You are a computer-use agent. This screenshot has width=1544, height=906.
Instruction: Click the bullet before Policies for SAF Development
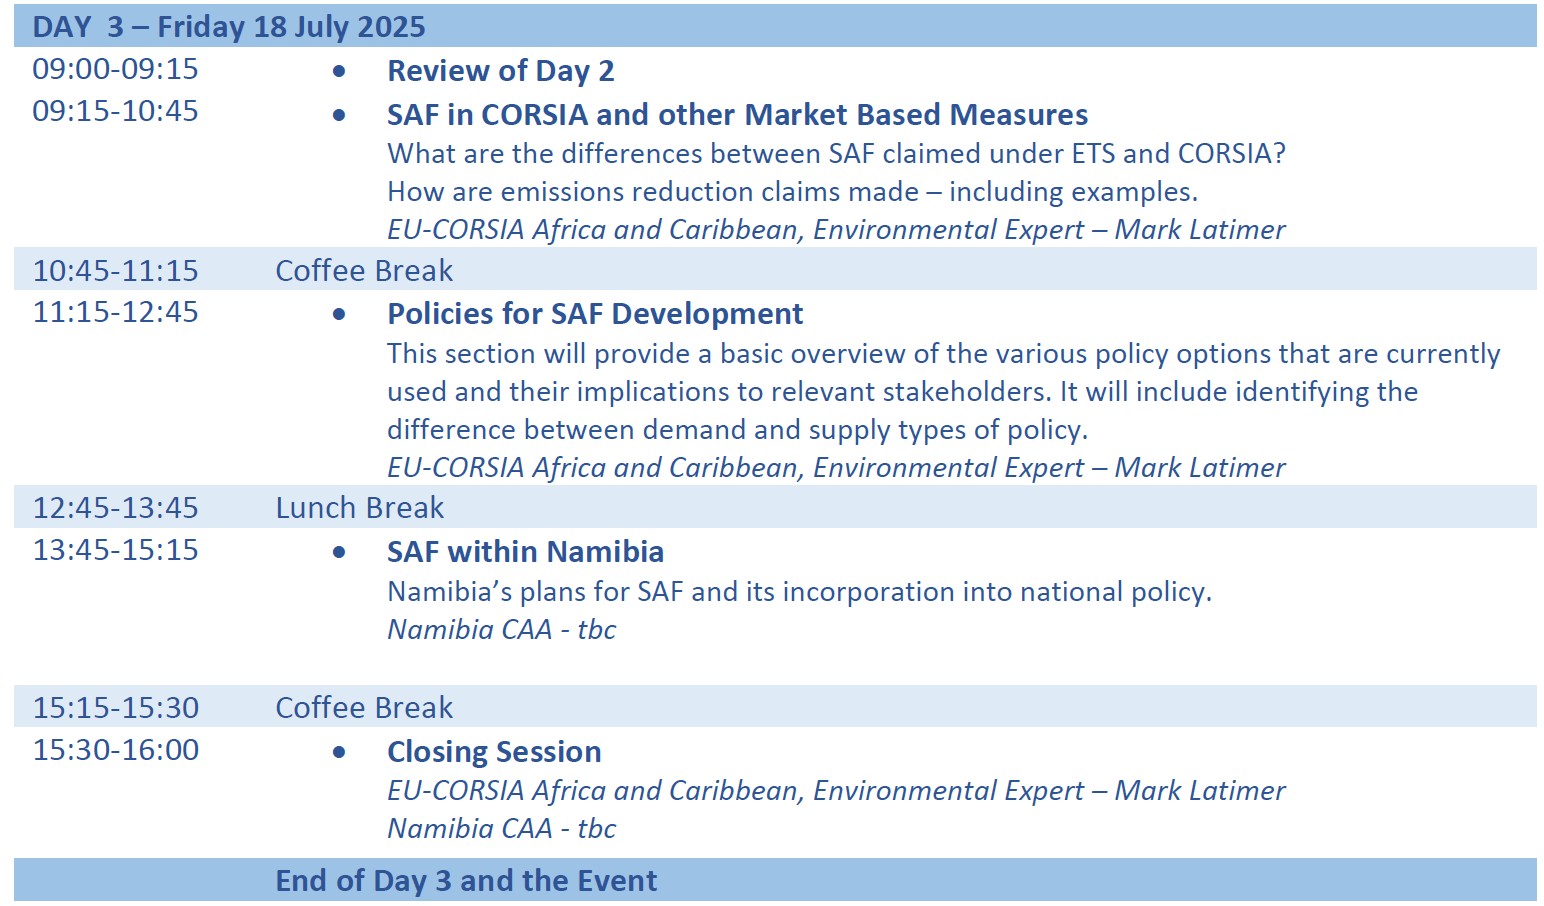[340, 315]
